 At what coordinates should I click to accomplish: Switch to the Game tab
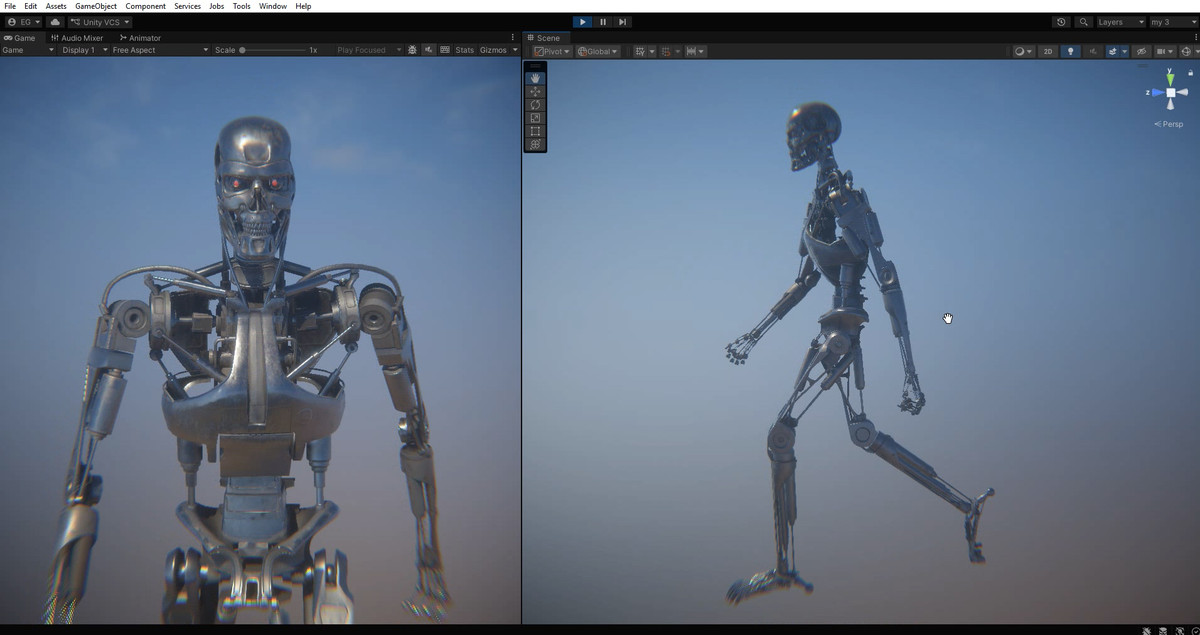pyautogui.click(x=19, y=38)
